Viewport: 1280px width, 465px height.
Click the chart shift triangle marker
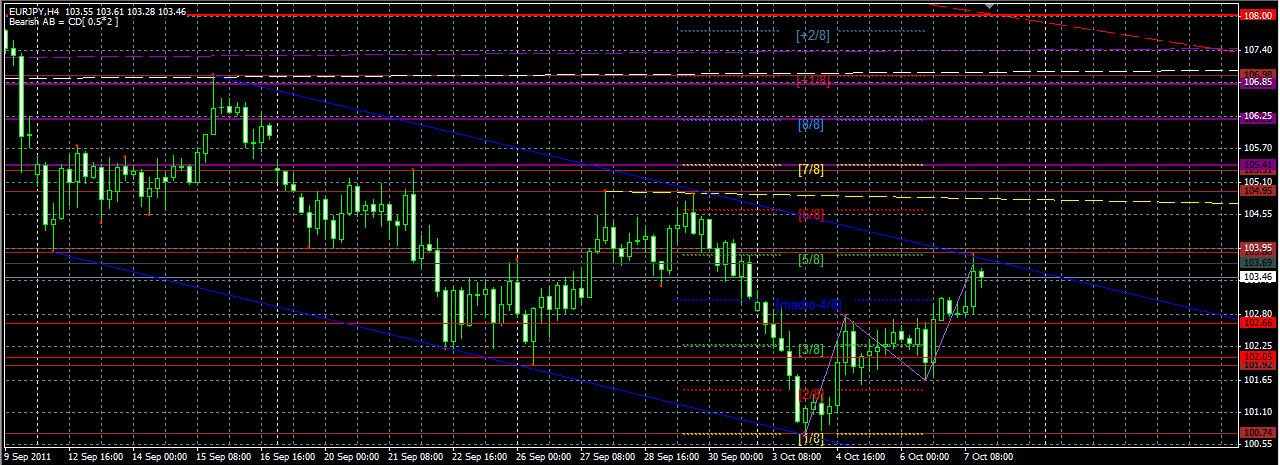990,7
